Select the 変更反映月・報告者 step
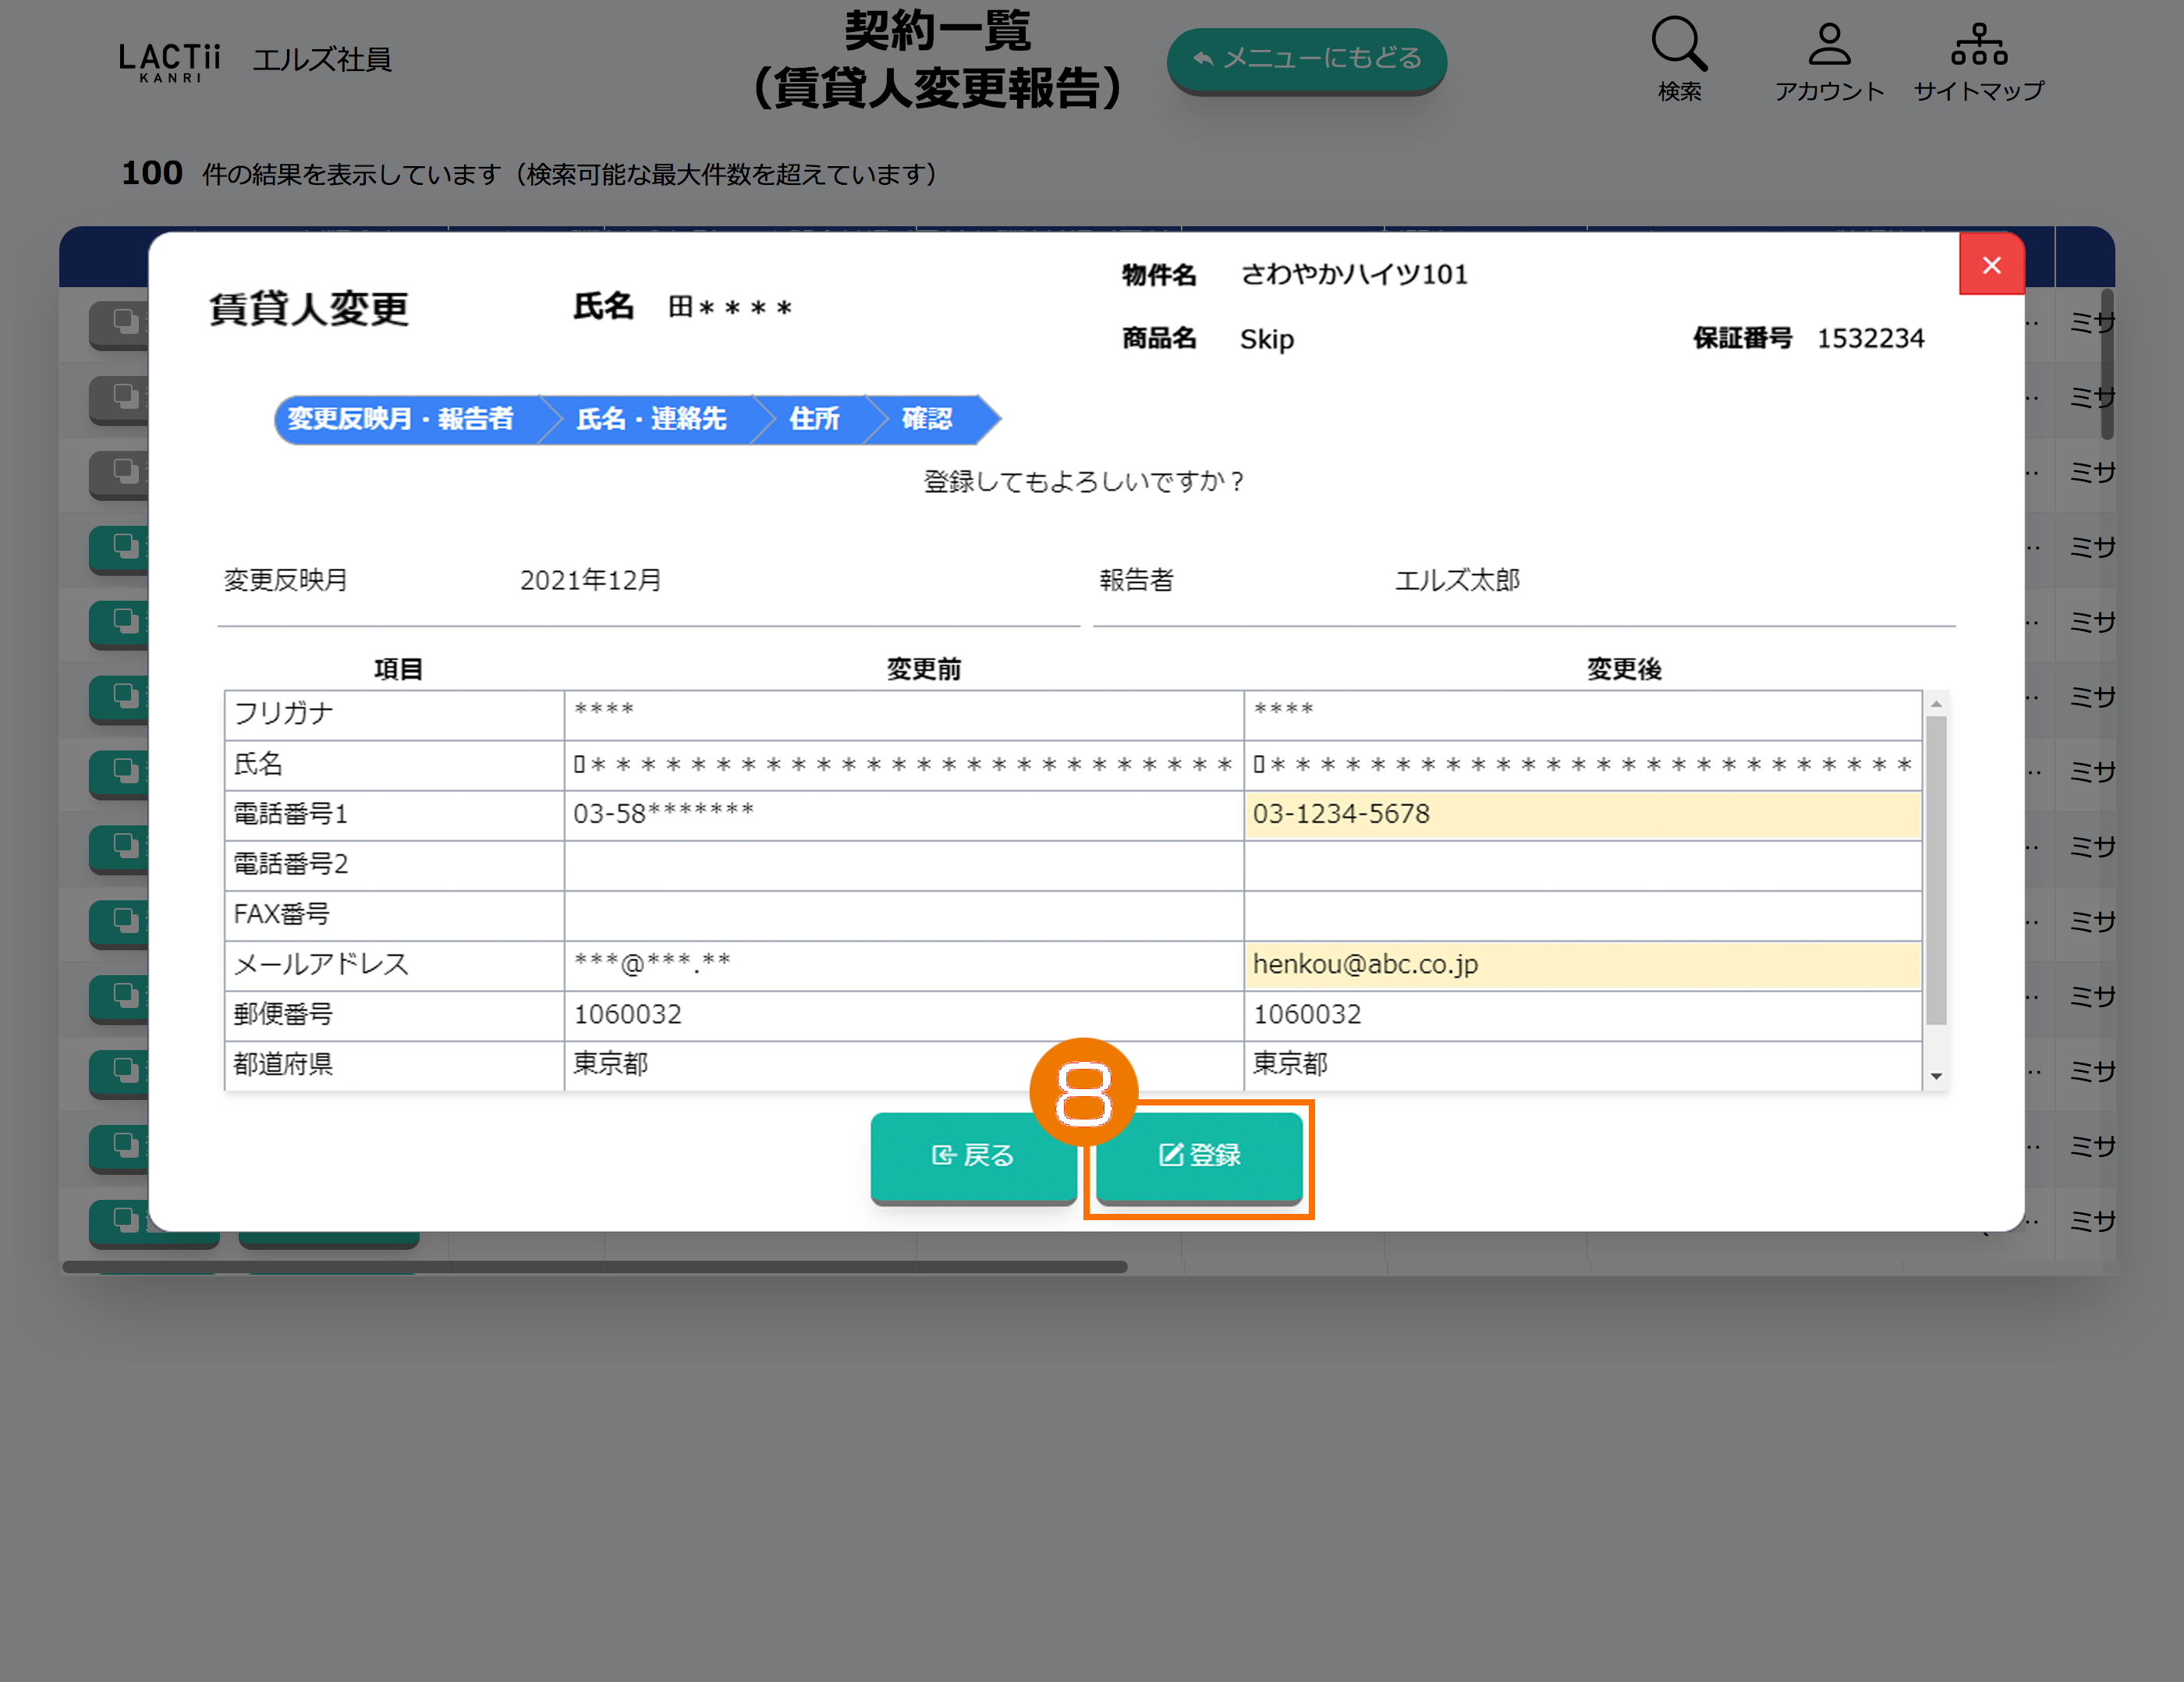The height and width of the screenshot is (1682, 2184). (401, 419)
